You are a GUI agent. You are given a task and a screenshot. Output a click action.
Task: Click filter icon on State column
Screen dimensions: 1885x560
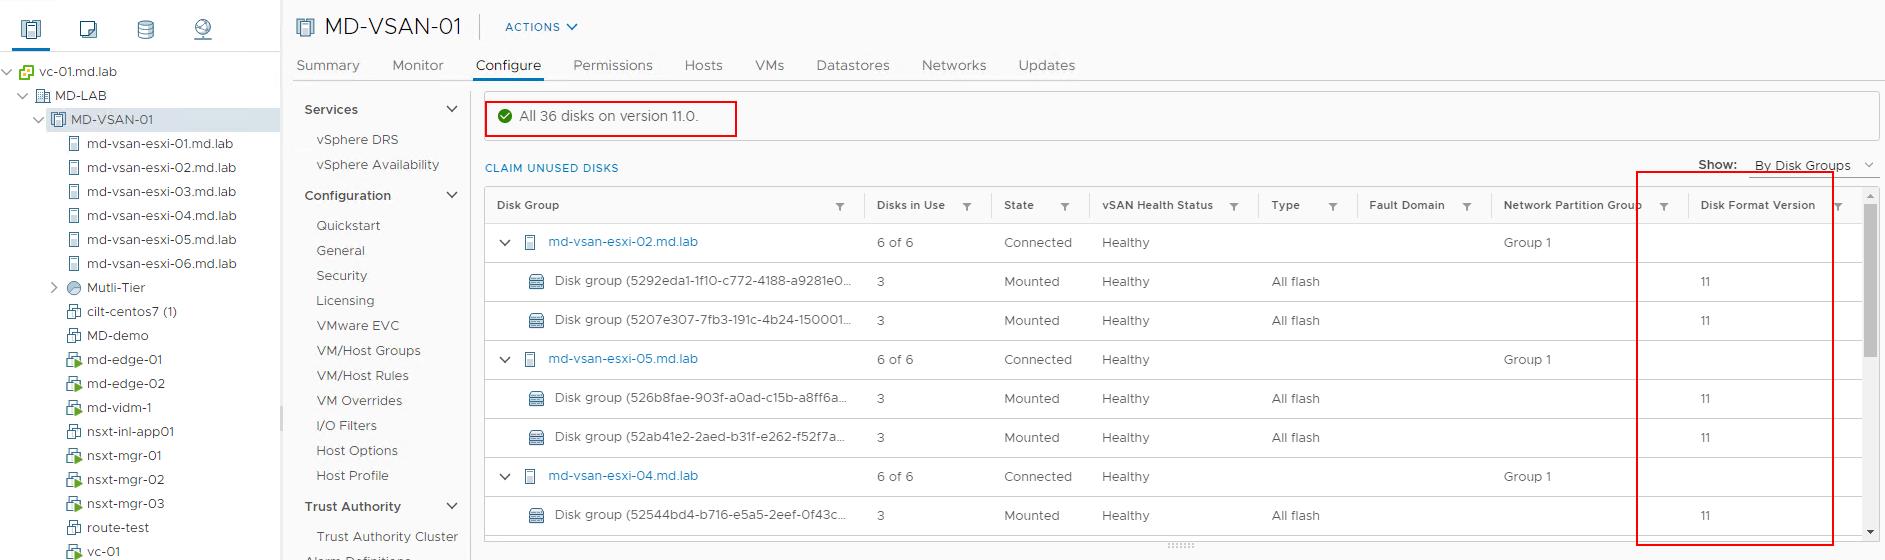[x=1065, y=206]
